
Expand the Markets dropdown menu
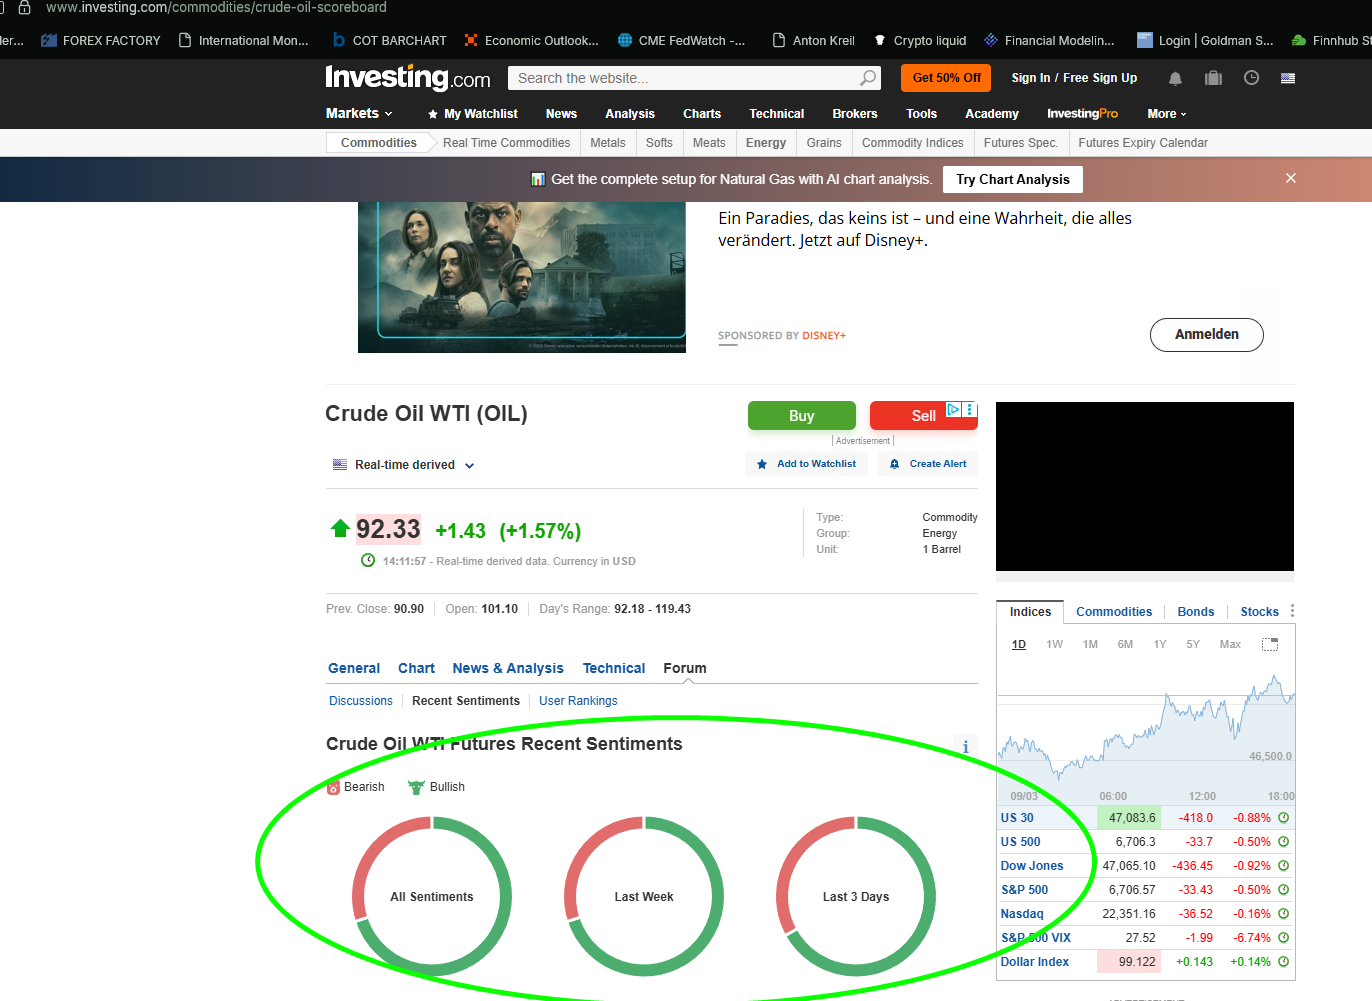359,114
